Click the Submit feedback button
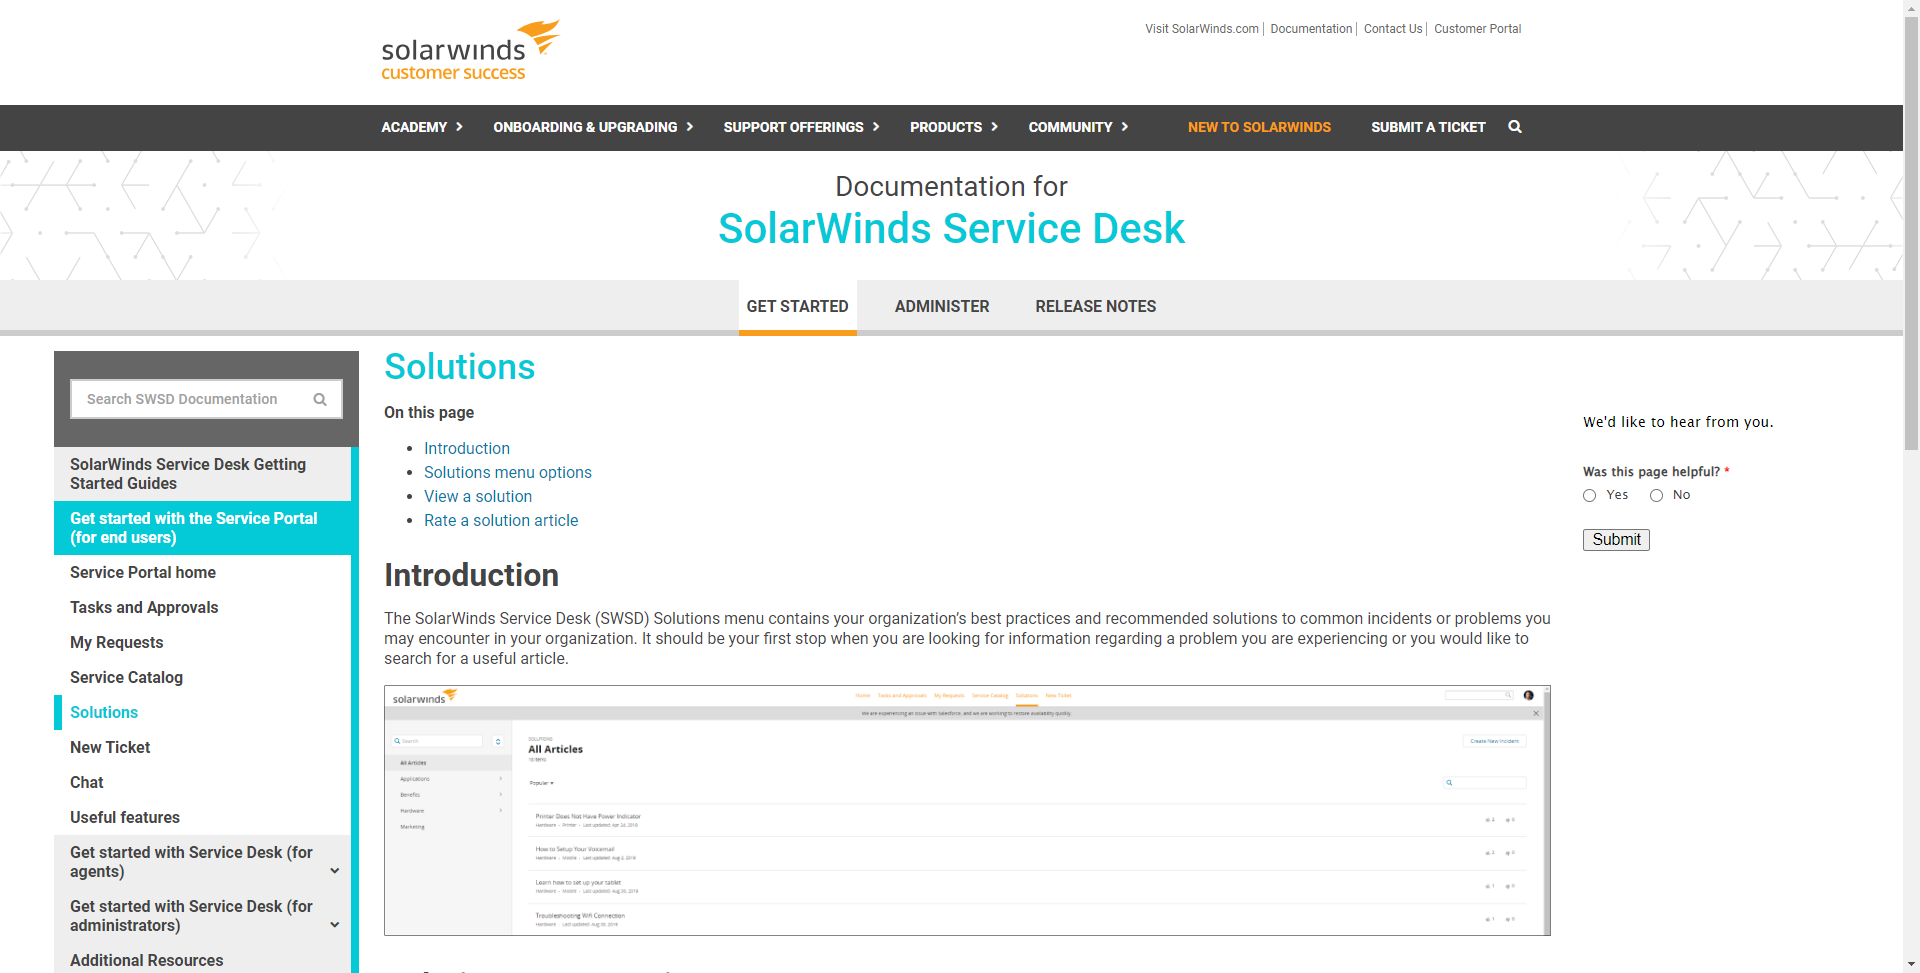 (1616, 540)
